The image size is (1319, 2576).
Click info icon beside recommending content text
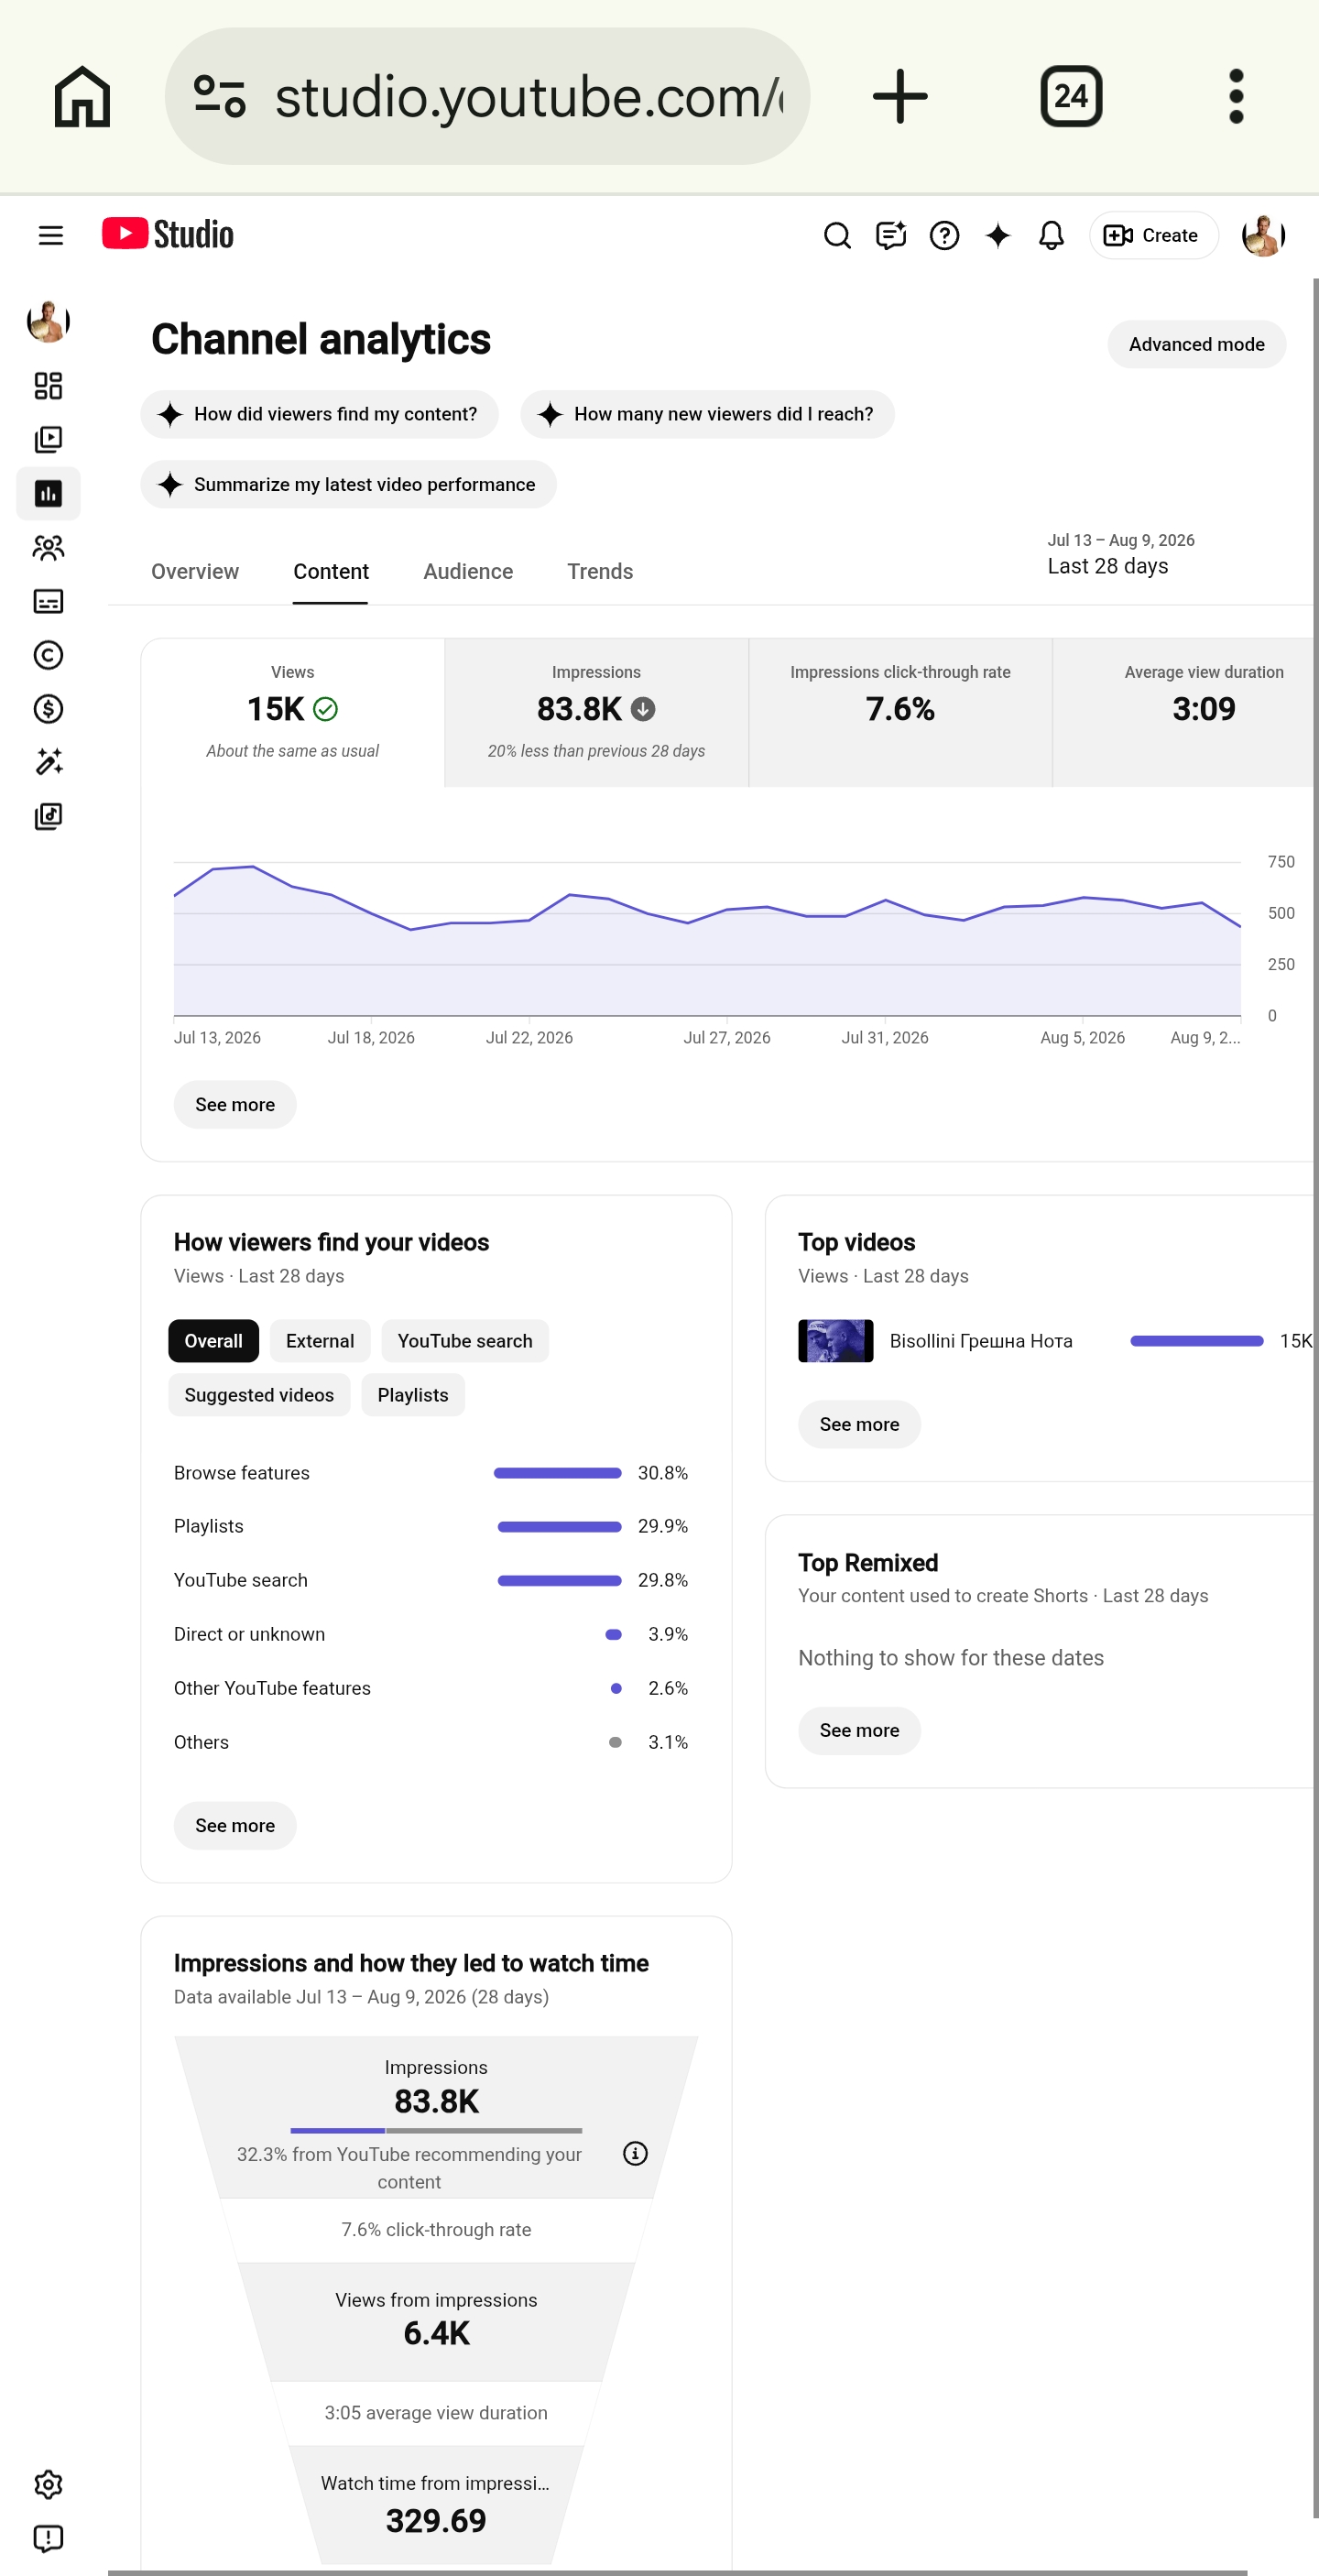pos(635,2154)
